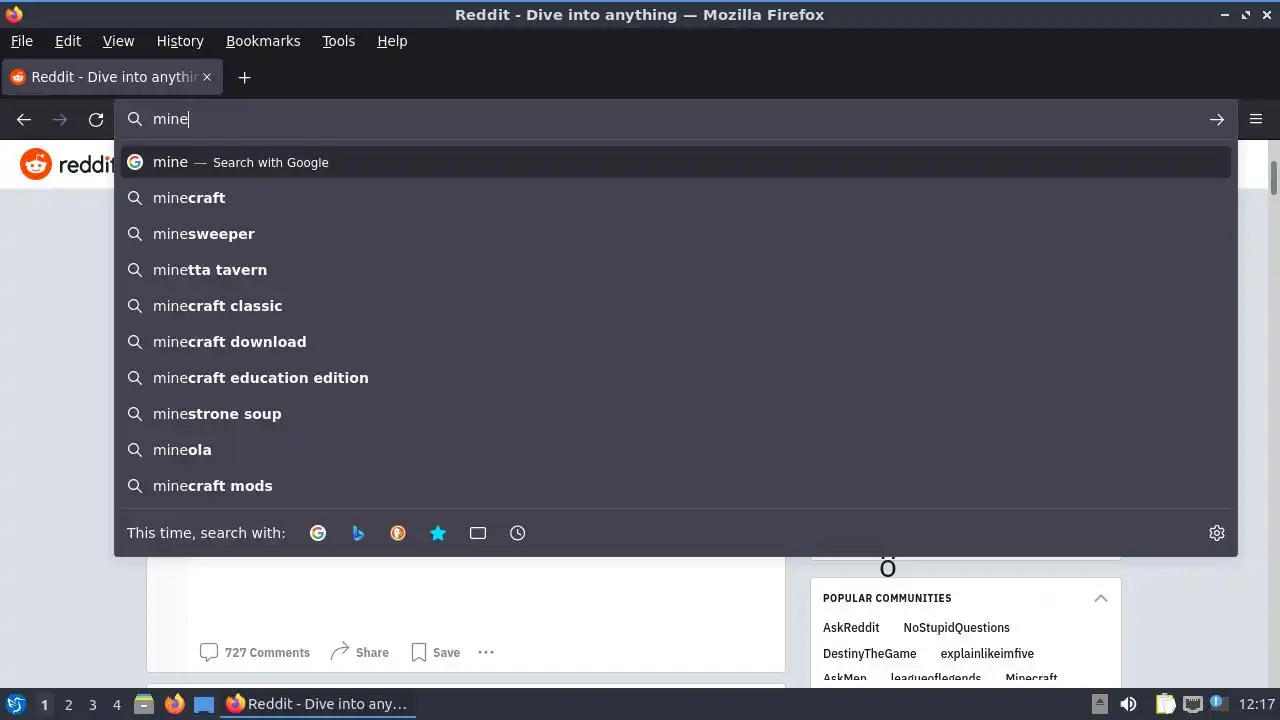1280x720 pixels.
Task: Search this time with Bing icon
Action: click(358, 533)
